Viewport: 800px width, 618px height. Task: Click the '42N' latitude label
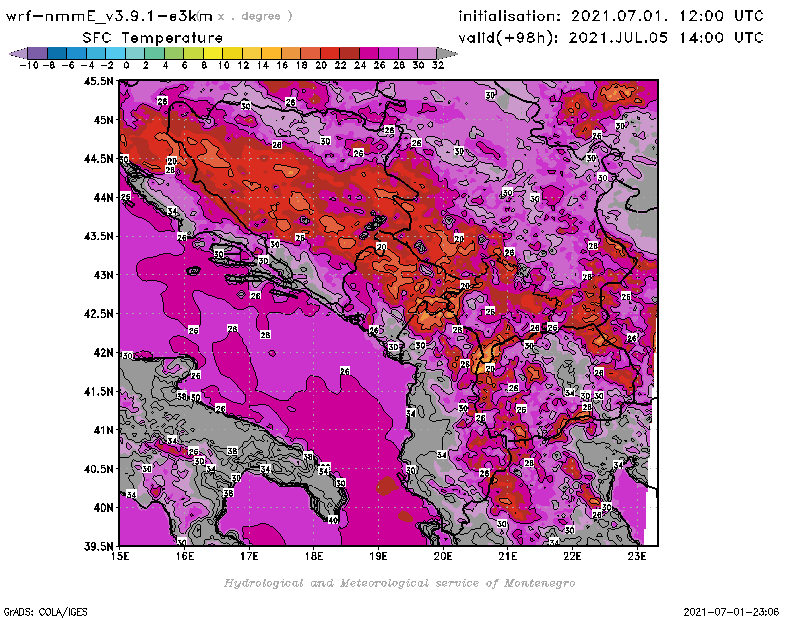point(103,353)
